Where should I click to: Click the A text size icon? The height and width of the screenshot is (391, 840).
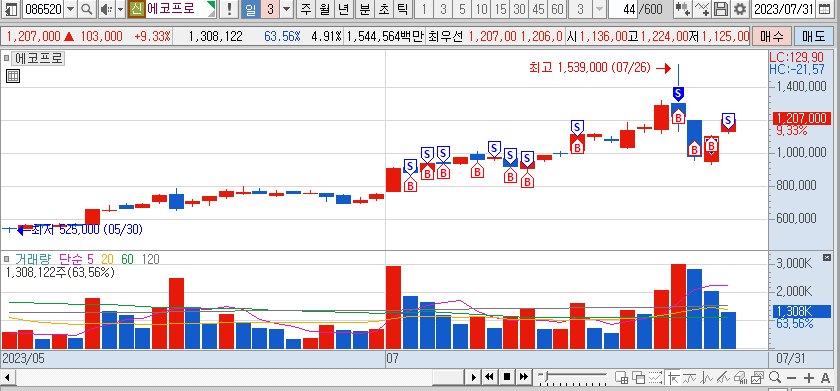(x=825, y=377)
